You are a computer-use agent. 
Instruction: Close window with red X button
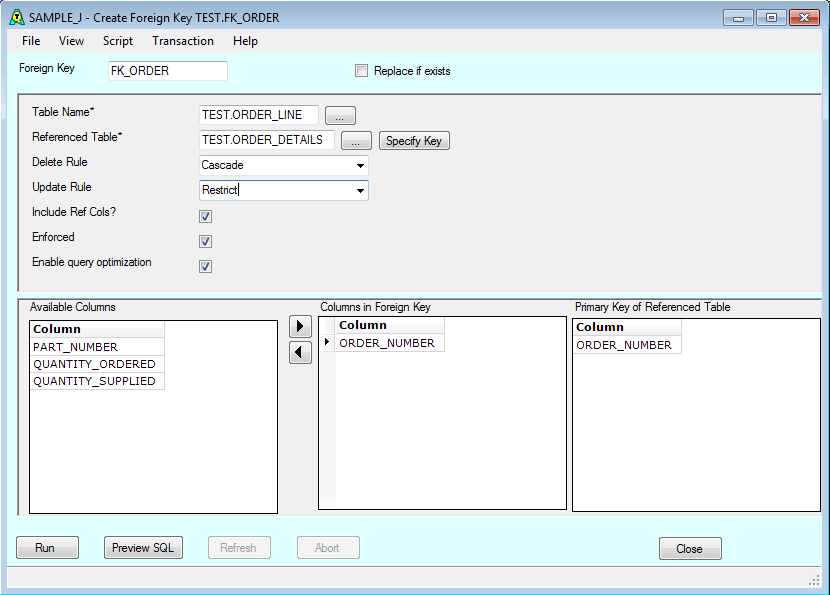point(804,18)
